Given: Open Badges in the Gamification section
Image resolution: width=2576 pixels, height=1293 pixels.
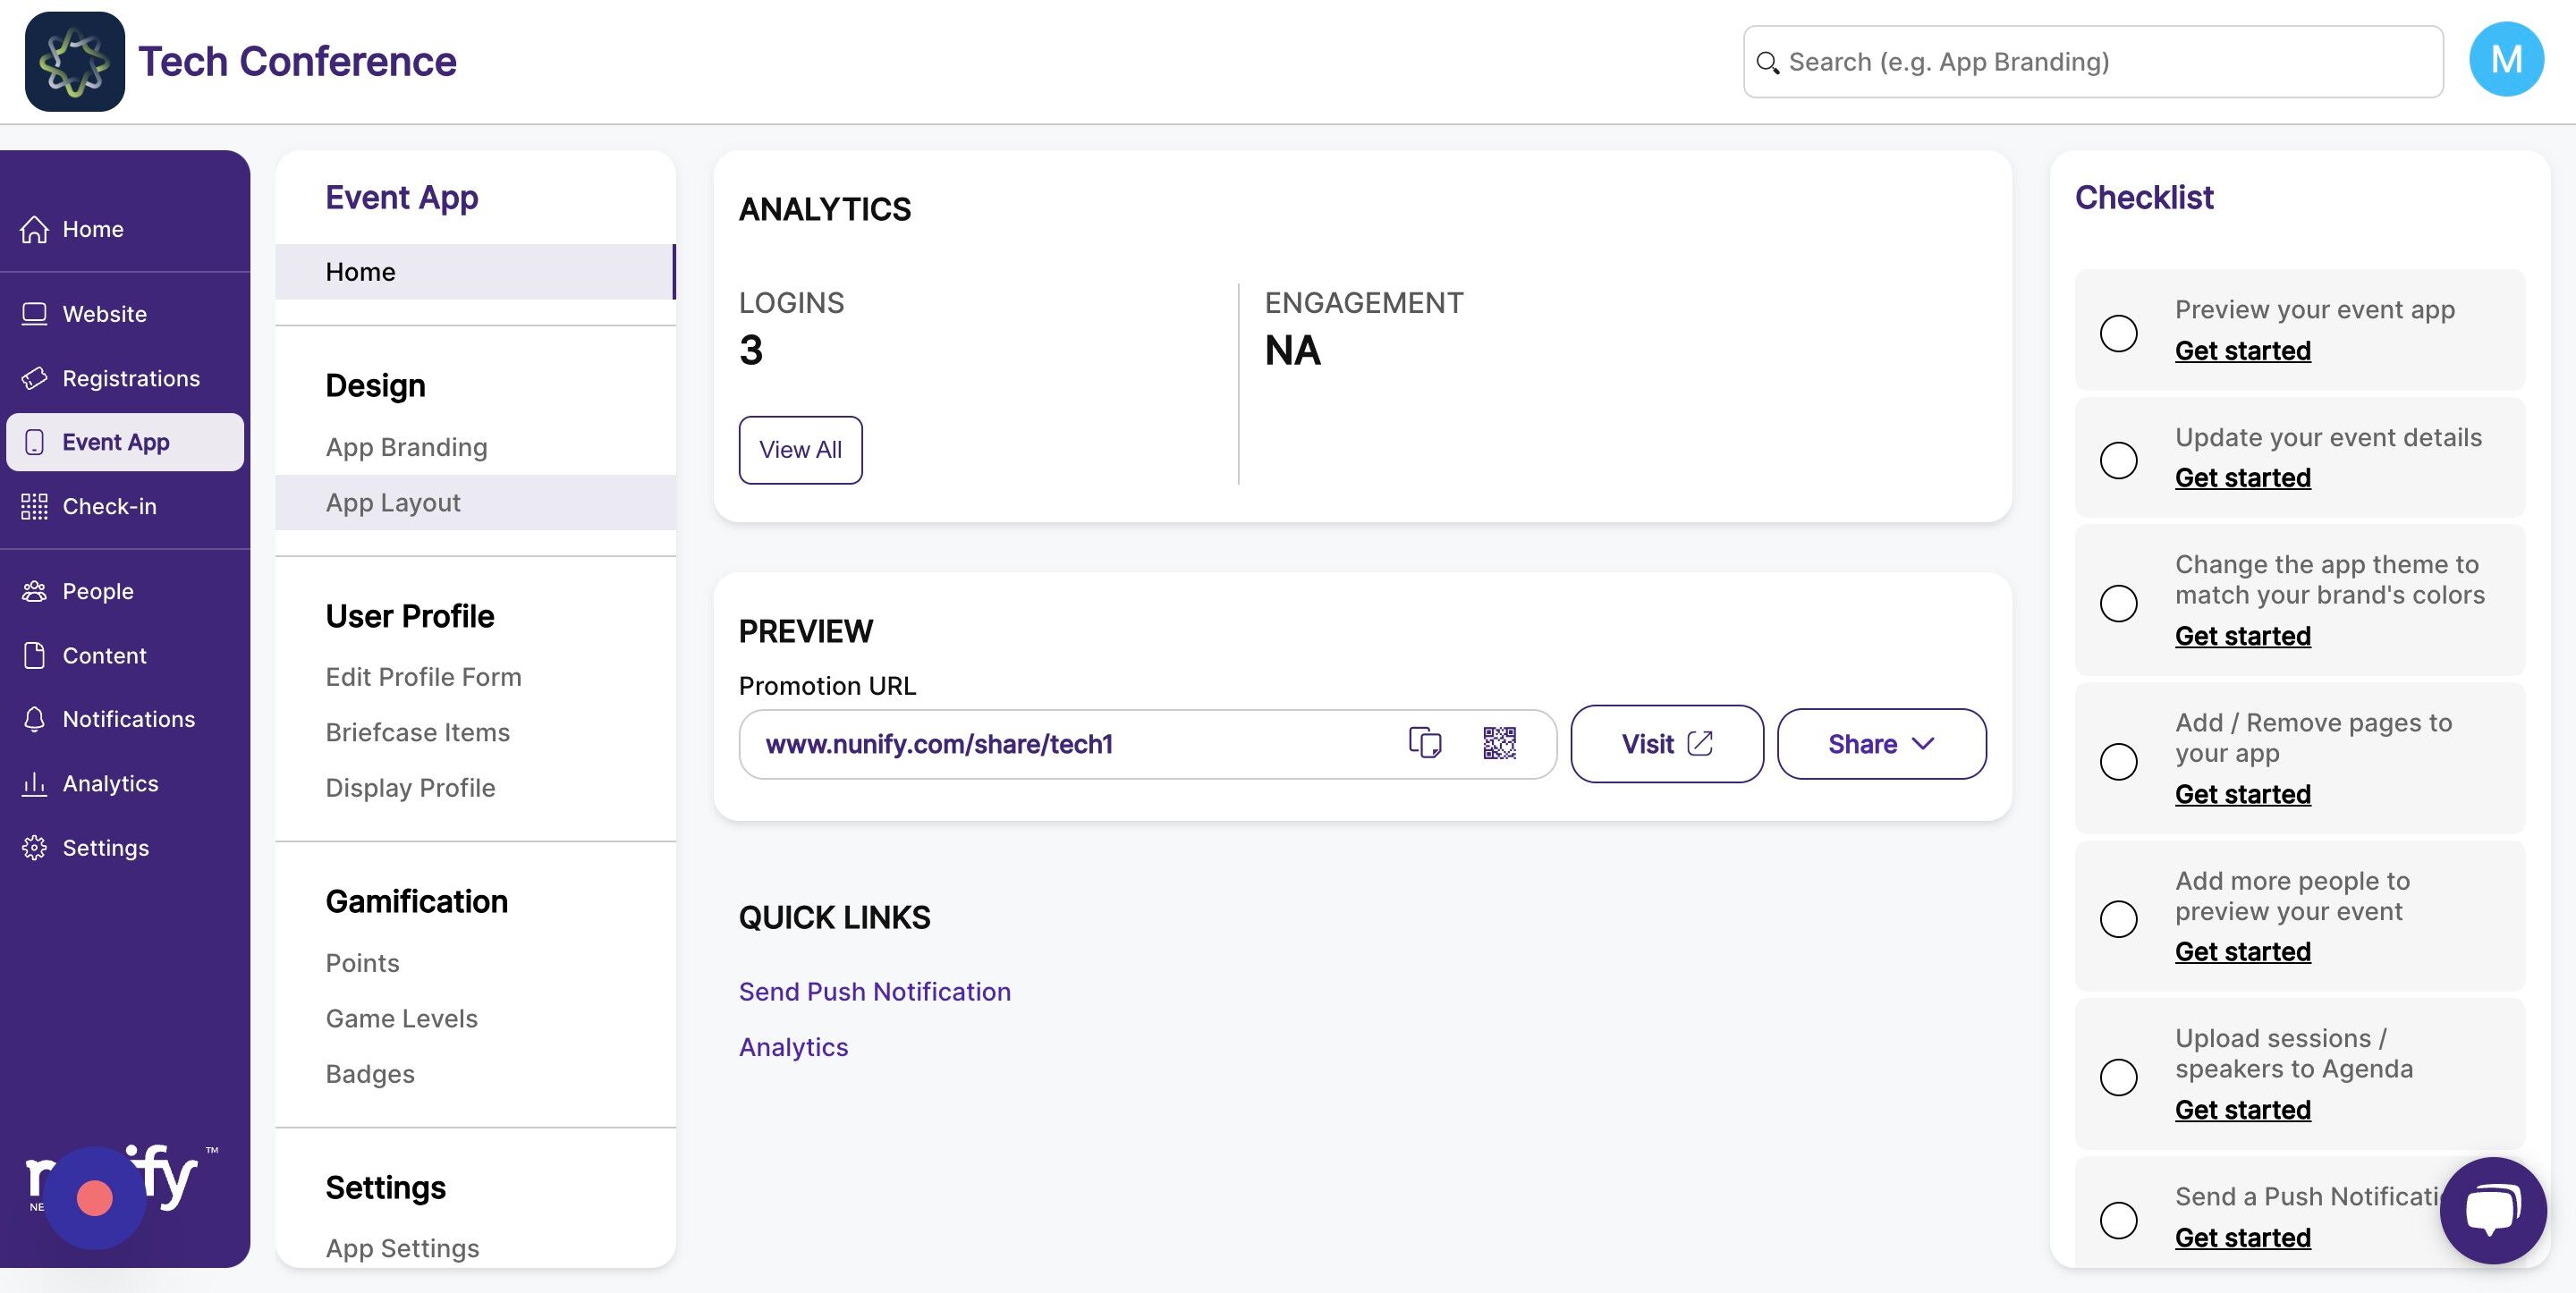Looking at the screenshot, I should coord(370,1074).
